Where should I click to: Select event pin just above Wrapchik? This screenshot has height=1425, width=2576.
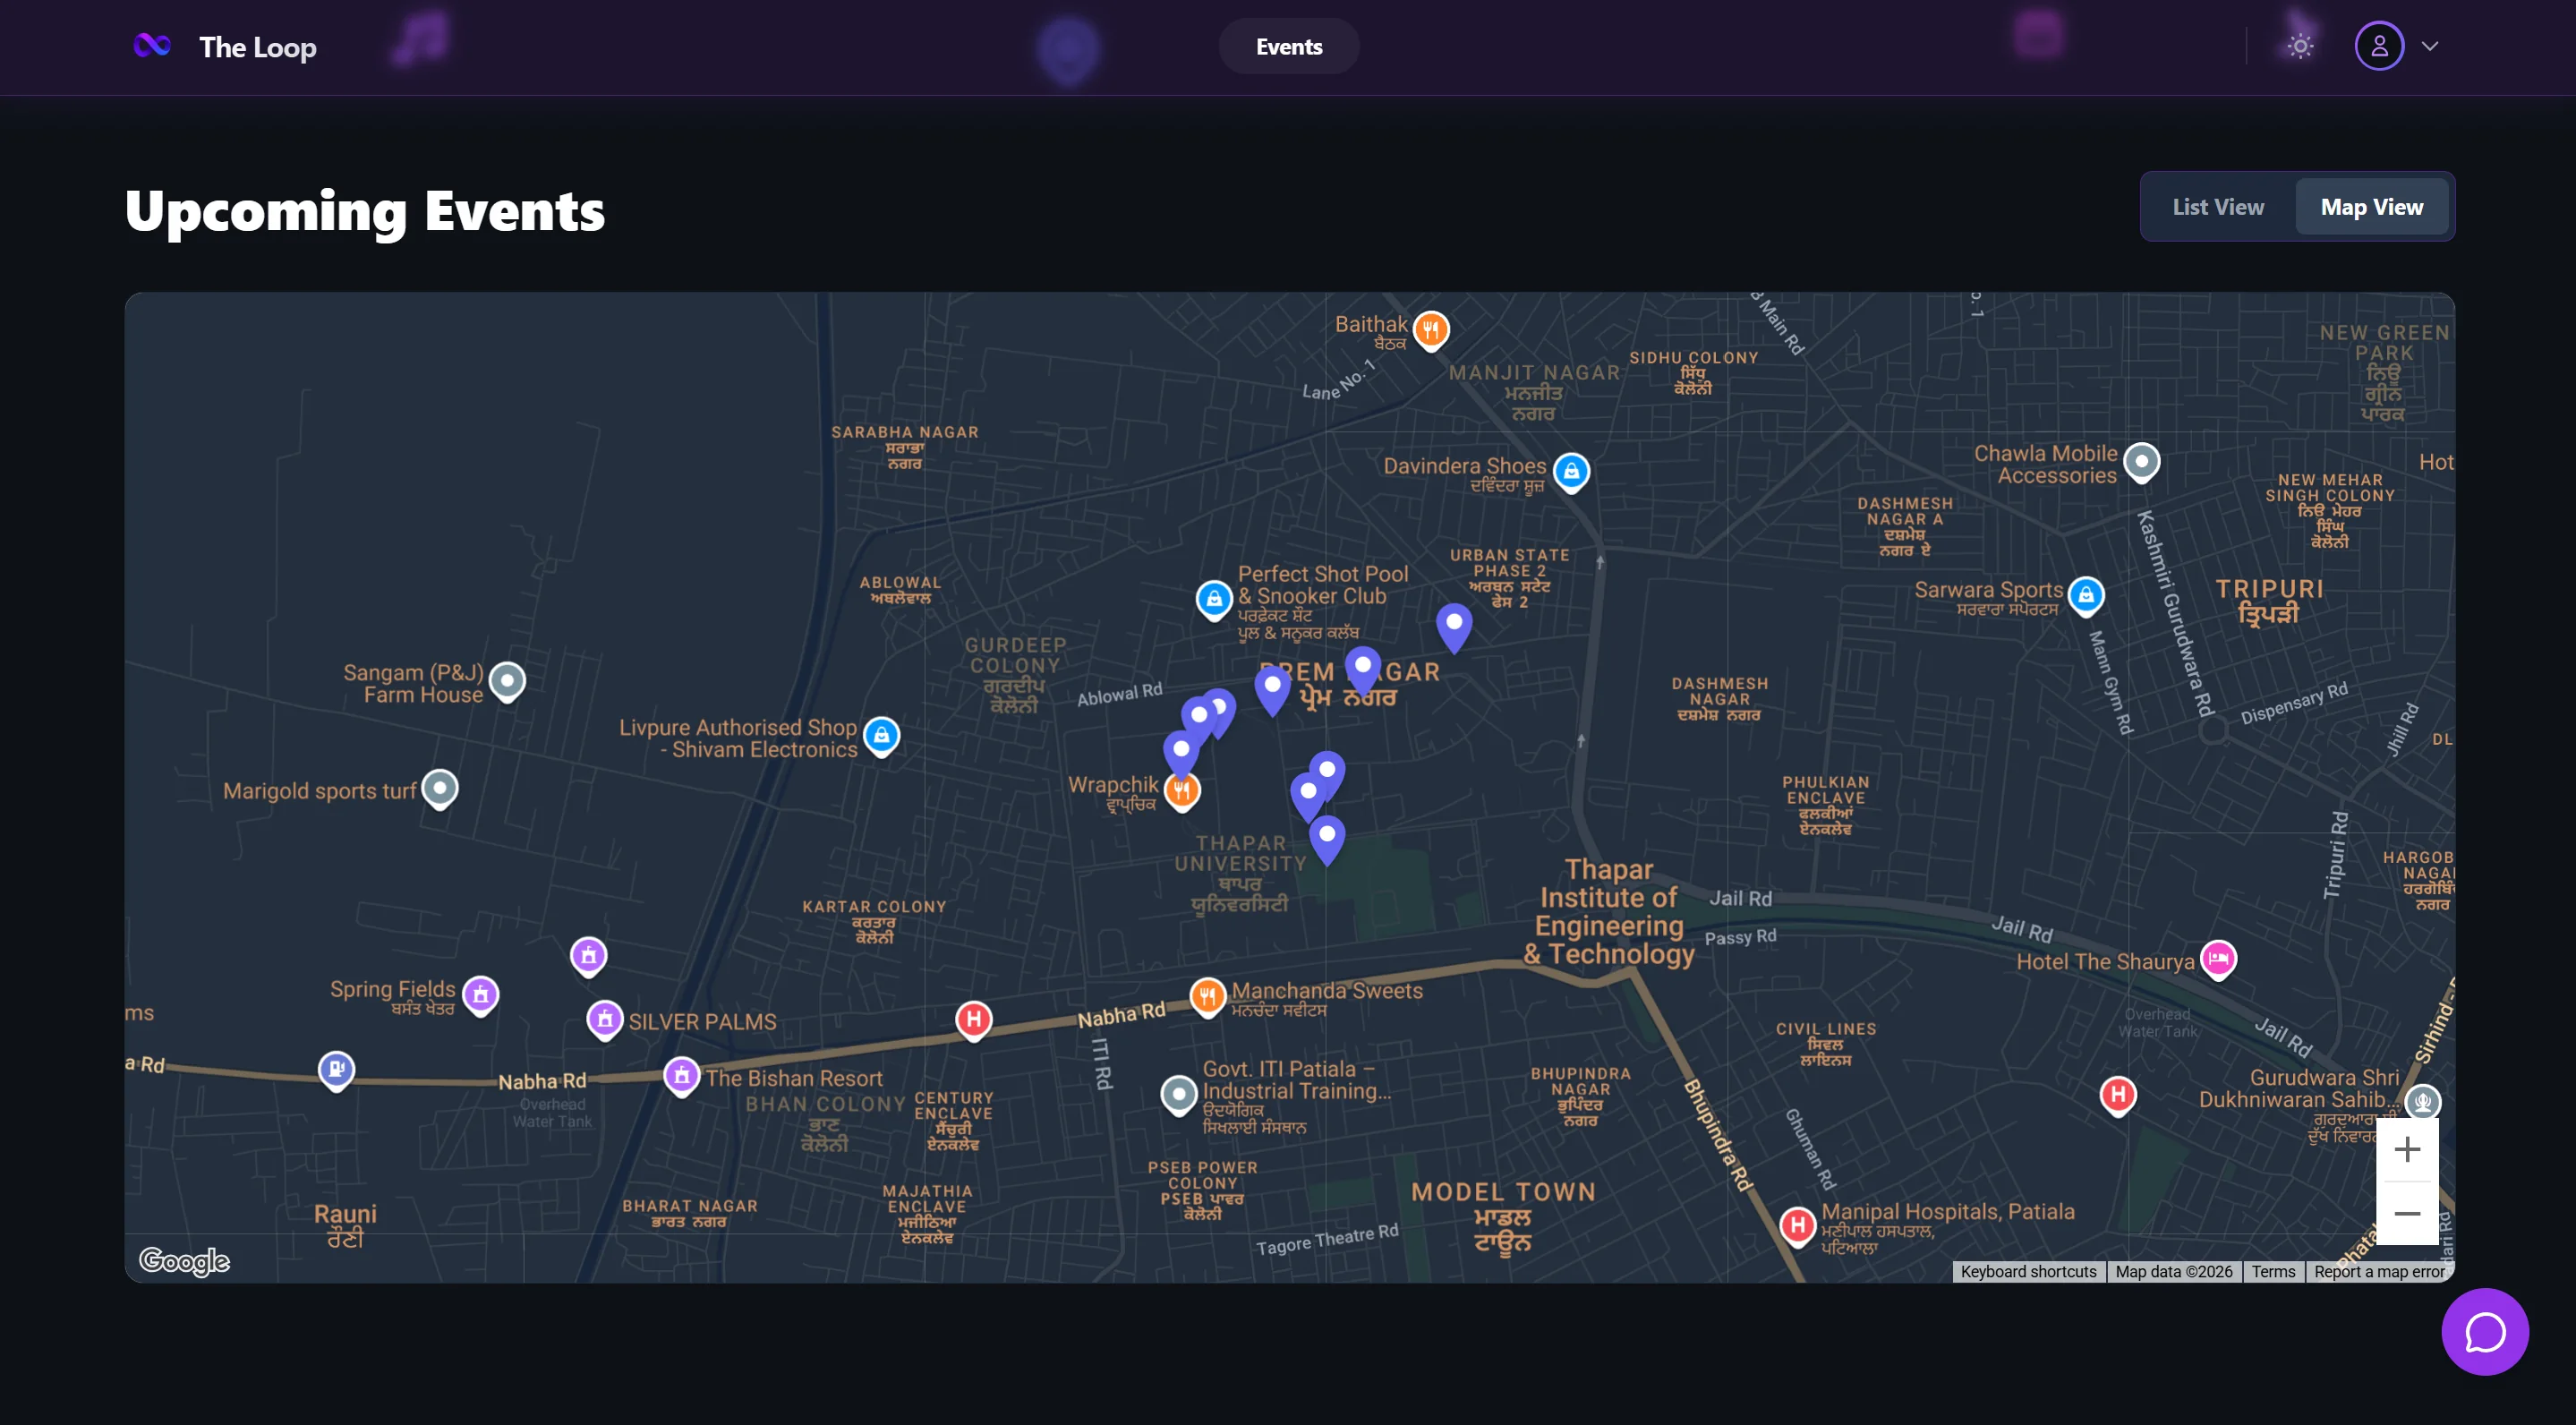pyautogui.click(x=1181, y=754)
